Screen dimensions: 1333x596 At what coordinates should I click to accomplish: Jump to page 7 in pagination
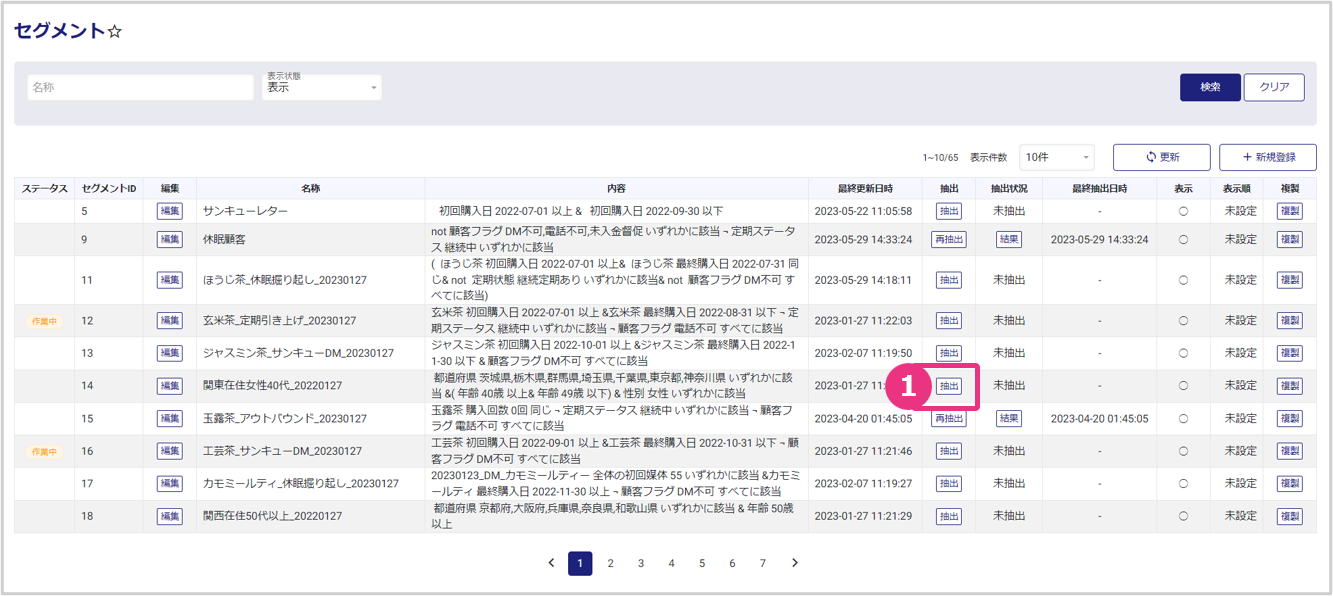(x=762, y=563)
